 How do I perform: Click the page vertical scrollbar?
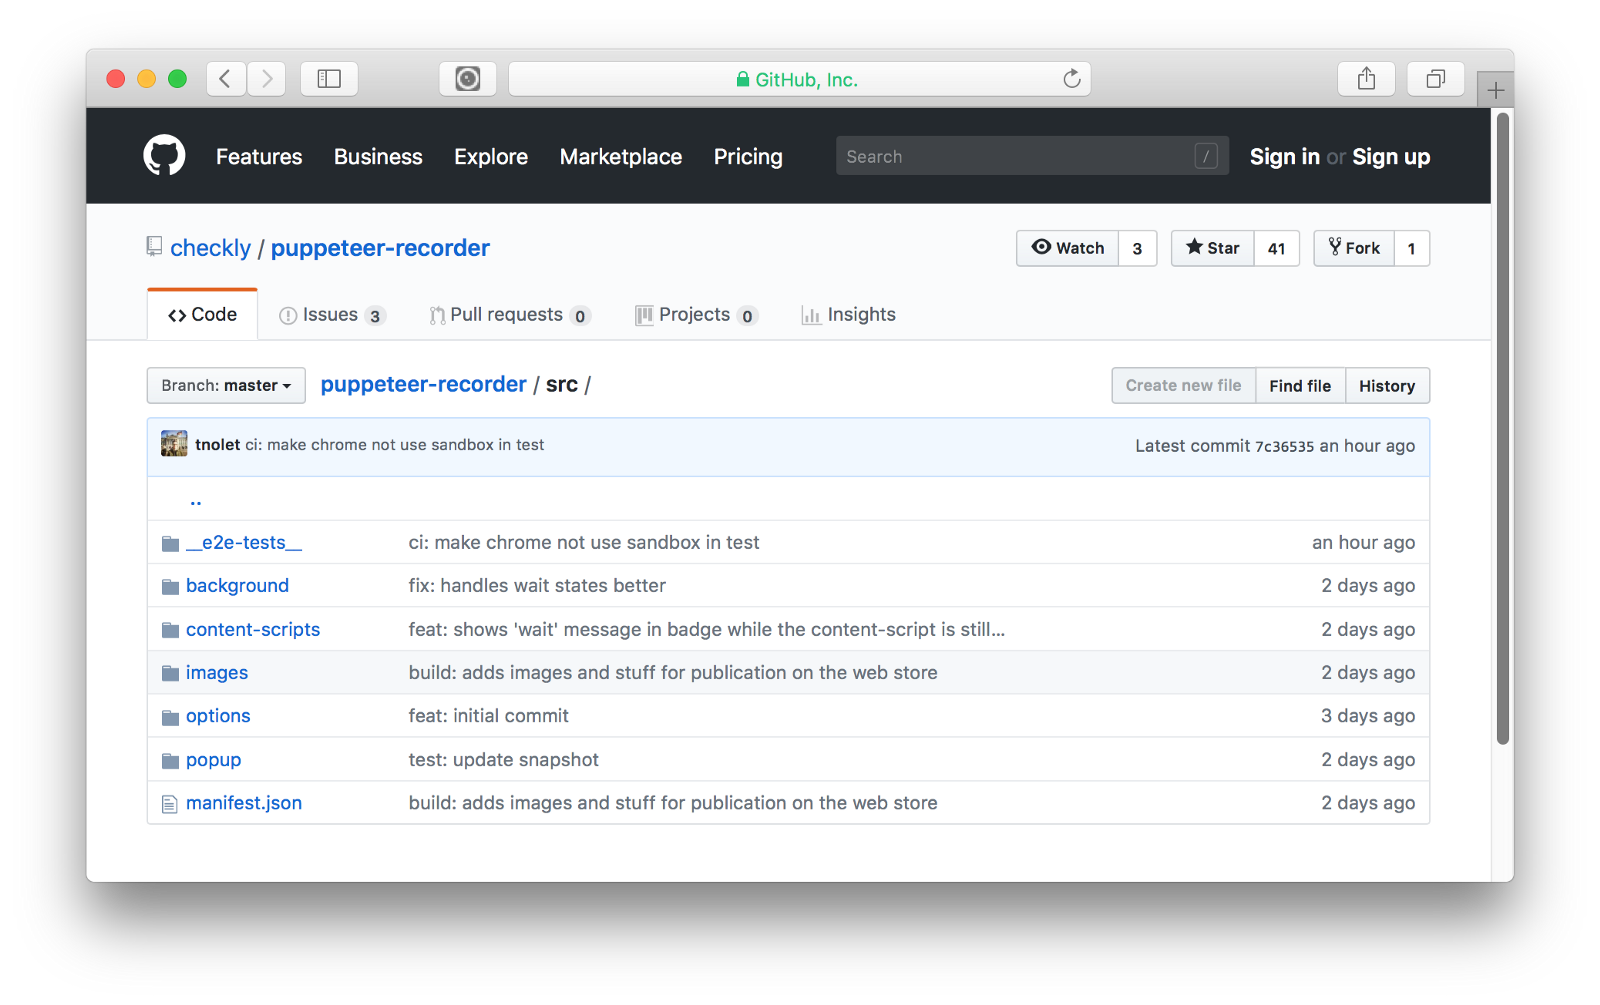[x=1502, y=428]
